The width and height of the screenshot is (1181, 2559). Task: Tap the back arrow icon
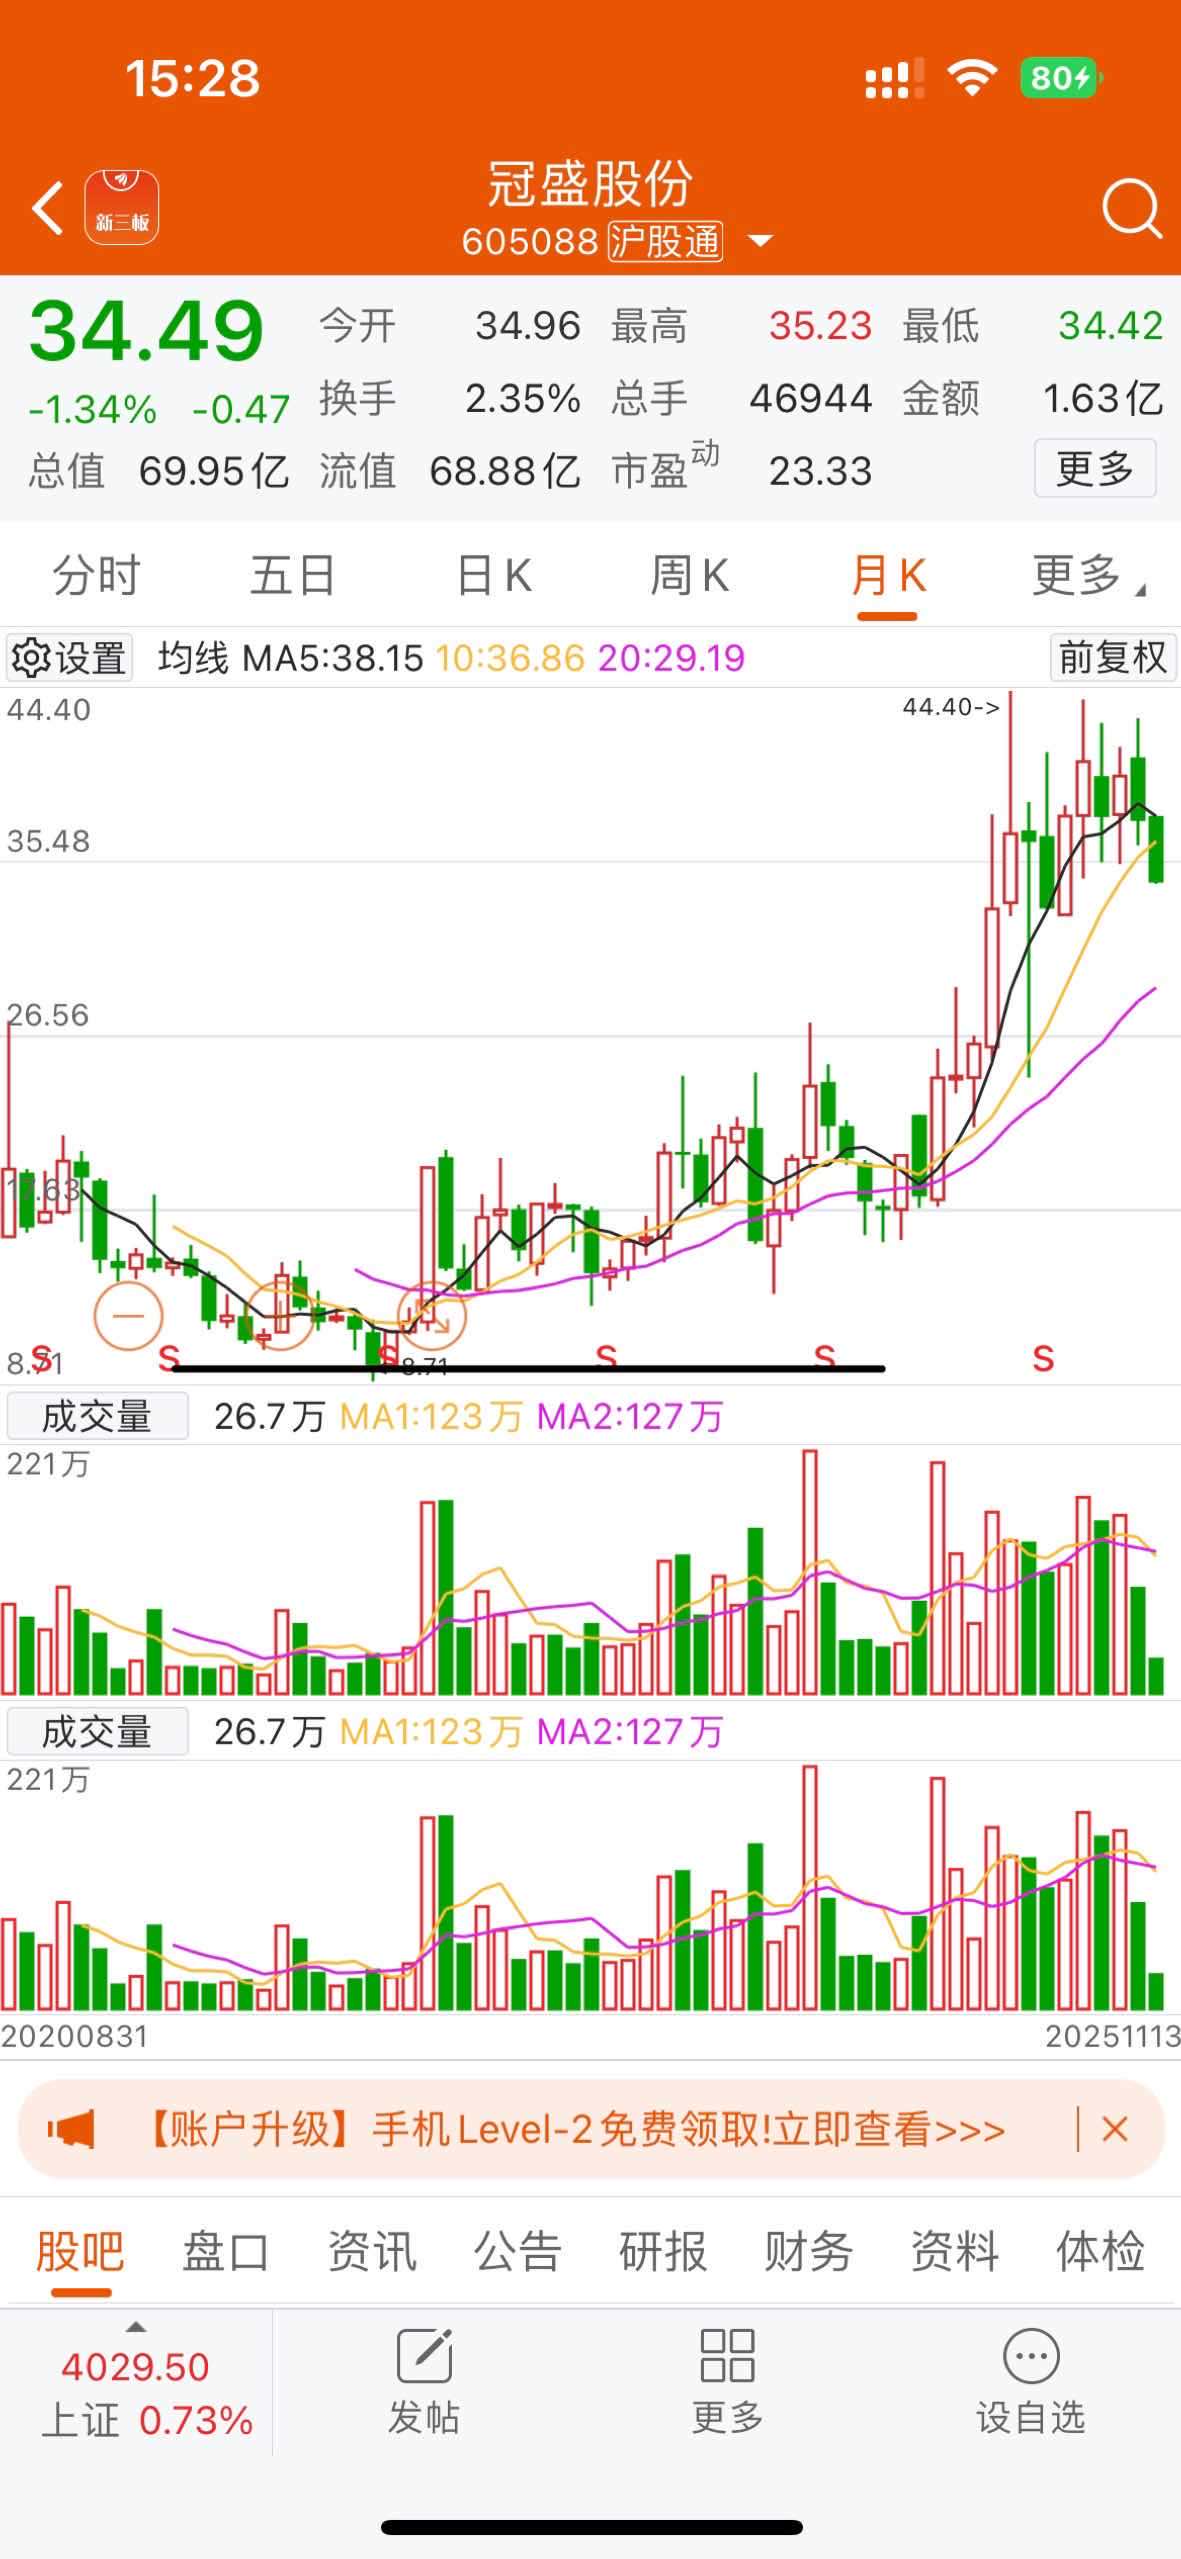[47, 208]
